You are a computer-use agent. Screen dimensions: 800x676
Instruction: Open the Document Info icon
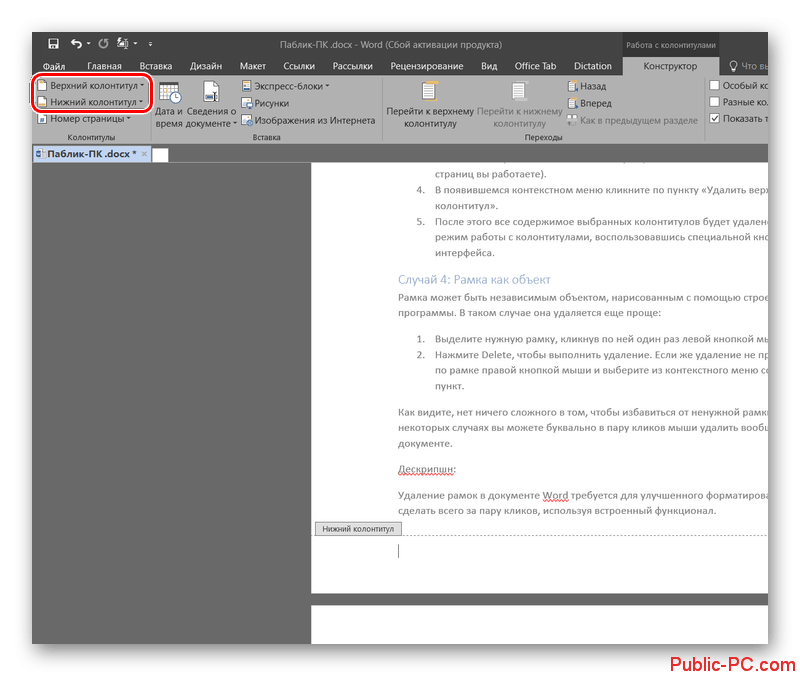[x=211, y=92]
